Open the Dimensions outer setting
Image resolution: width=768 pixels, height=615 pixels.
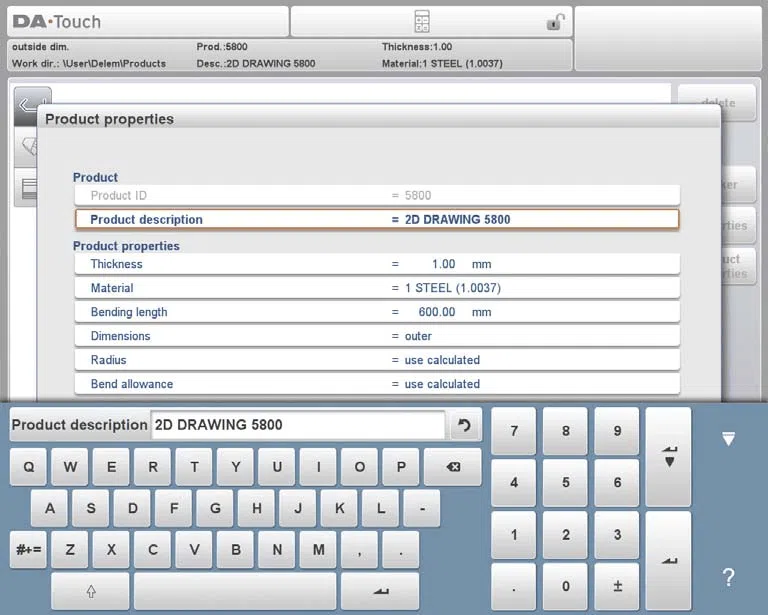coord(377,336)
